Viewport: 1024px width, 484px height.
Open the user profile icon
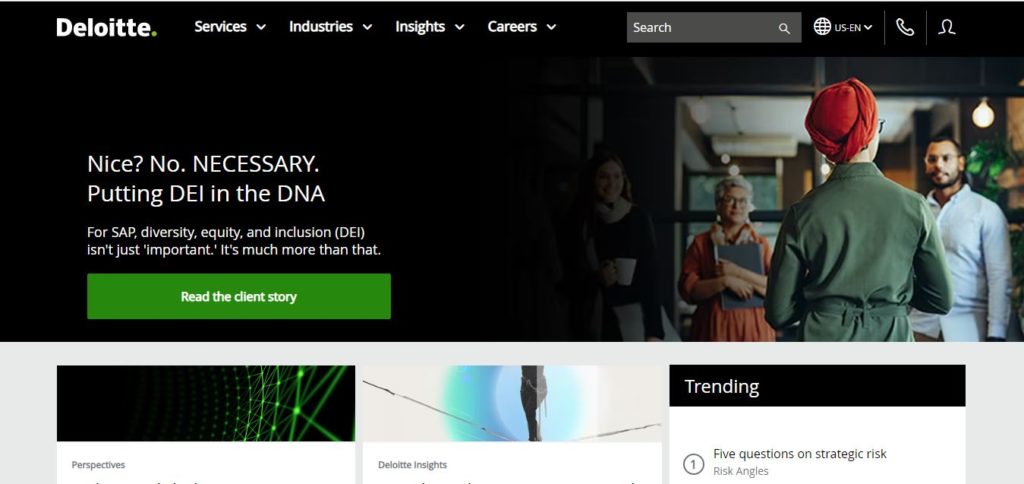click(946, 27)
